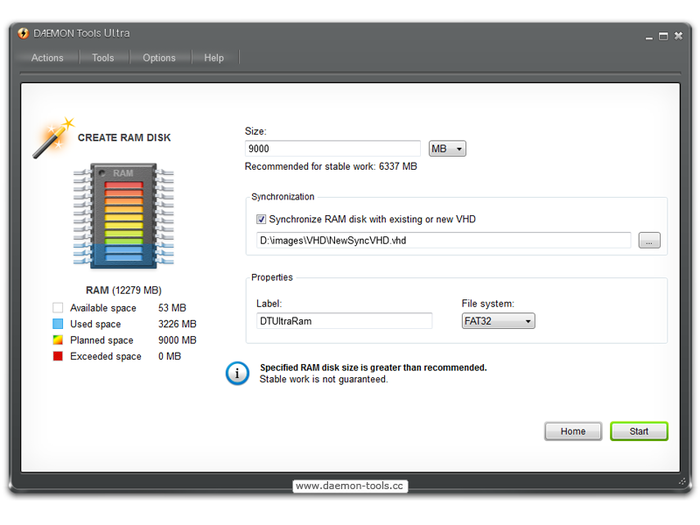The width and height of the screenshot is (700, 525).
Task: Open the Tools menu
Action: (103, 58)
